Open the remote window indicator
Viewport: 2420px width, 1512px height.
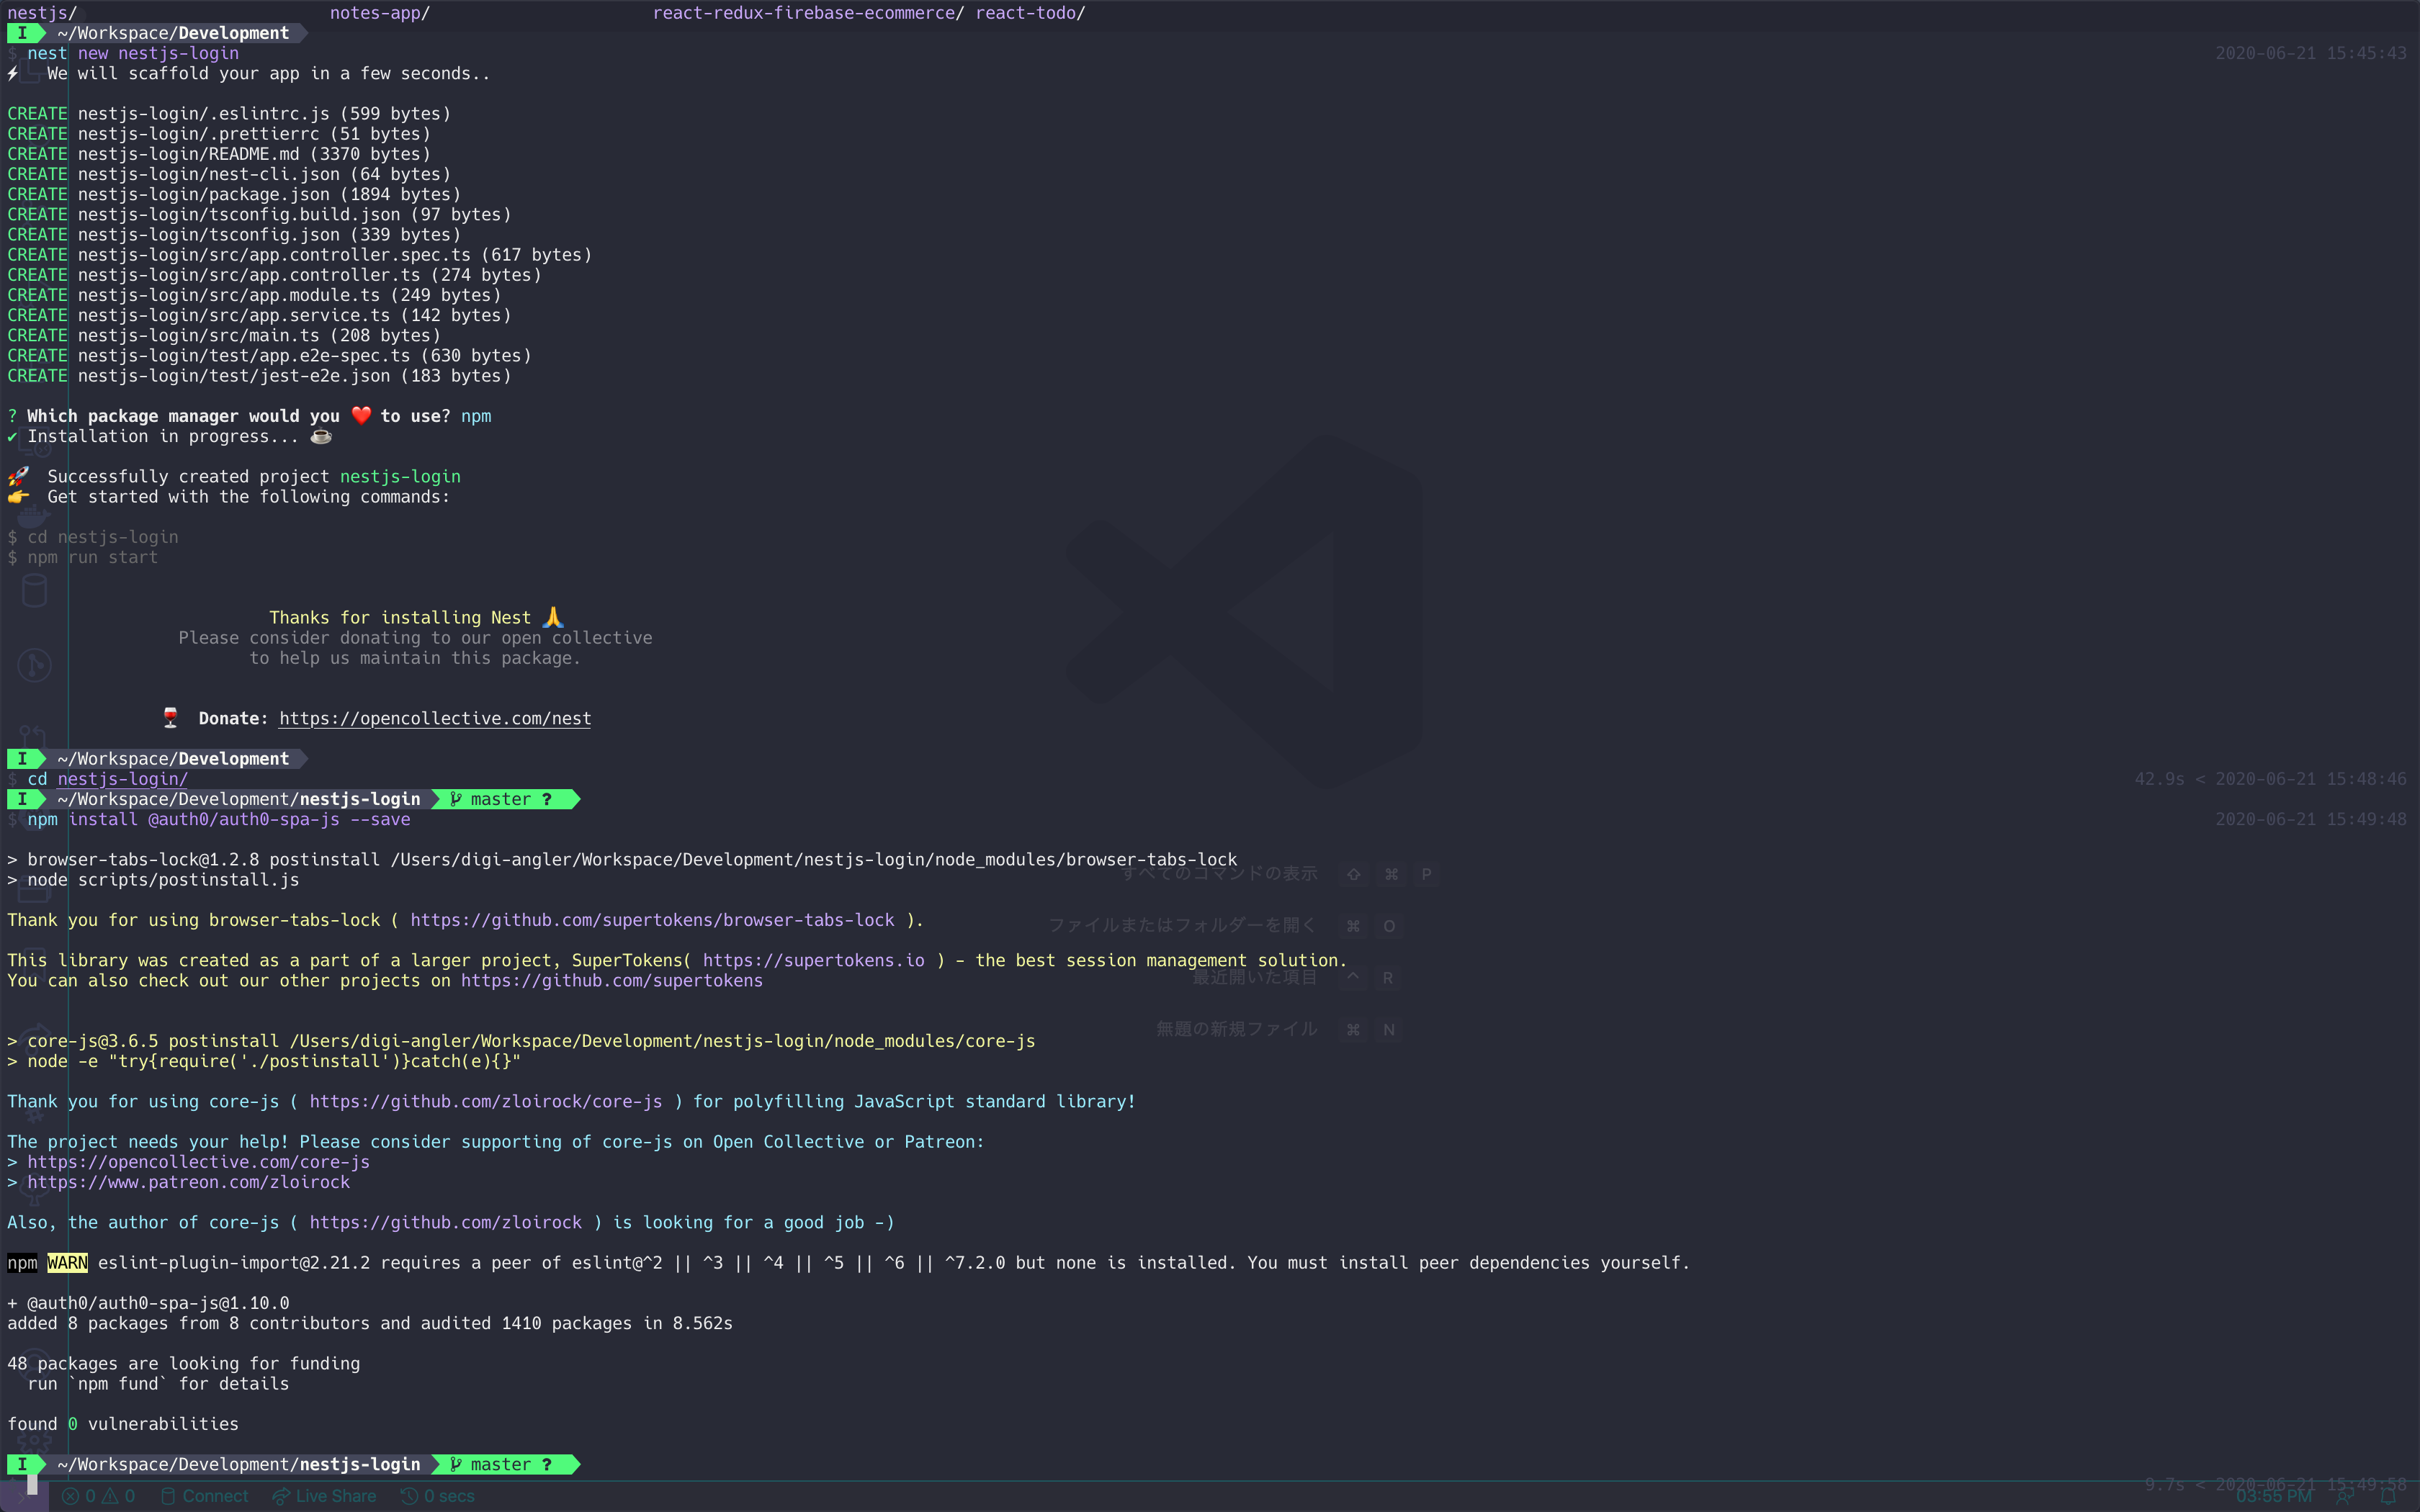click(24, 1496)
